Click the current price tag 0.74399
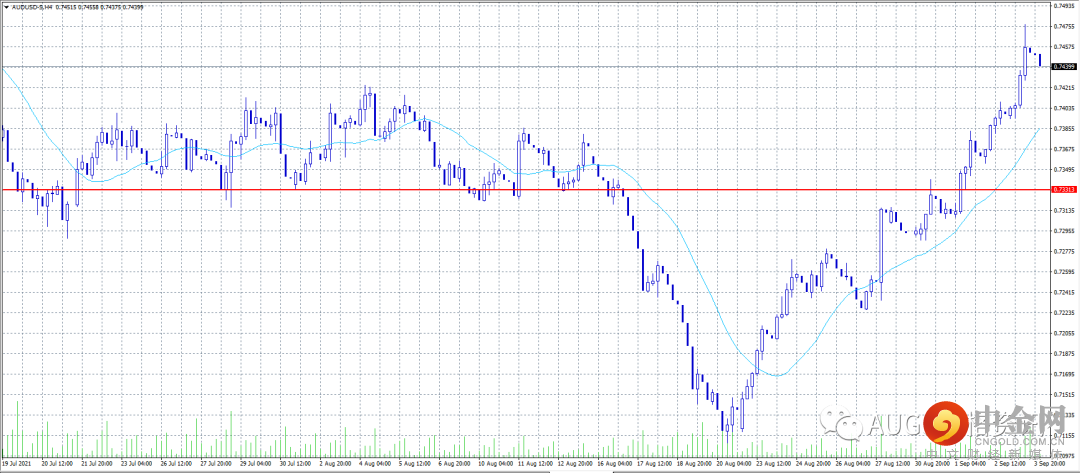1080x473 pixels. coord(1065,67)
